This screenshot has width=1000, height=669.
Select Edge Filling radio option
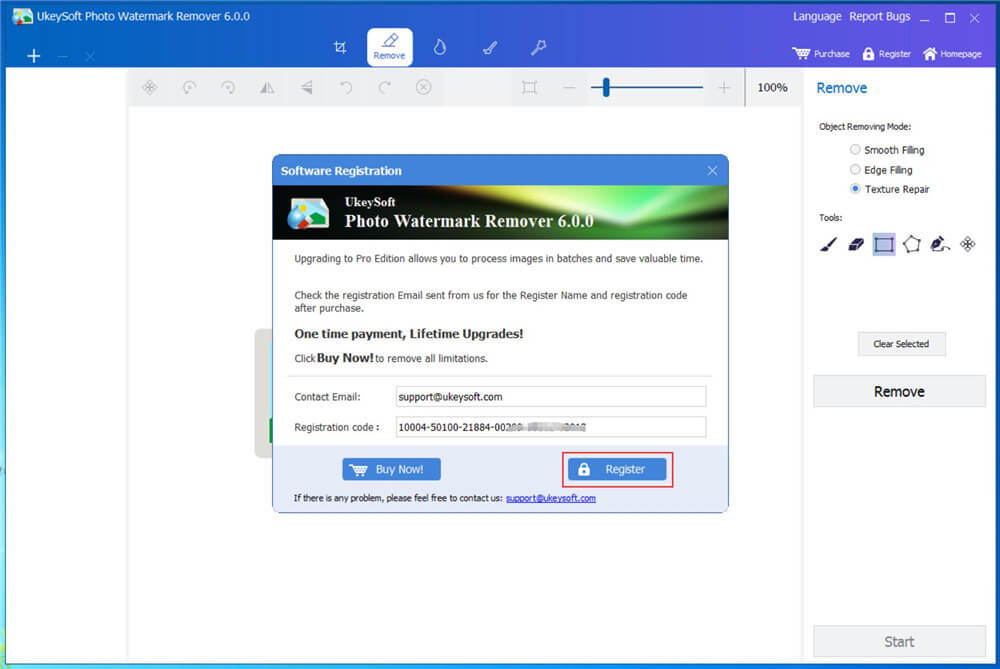855,170
